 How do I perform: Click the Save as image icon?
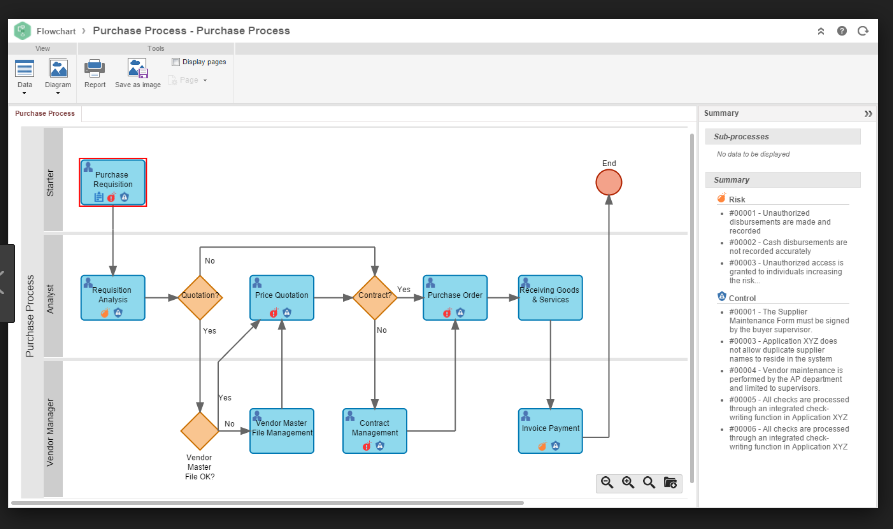(137, 69)
